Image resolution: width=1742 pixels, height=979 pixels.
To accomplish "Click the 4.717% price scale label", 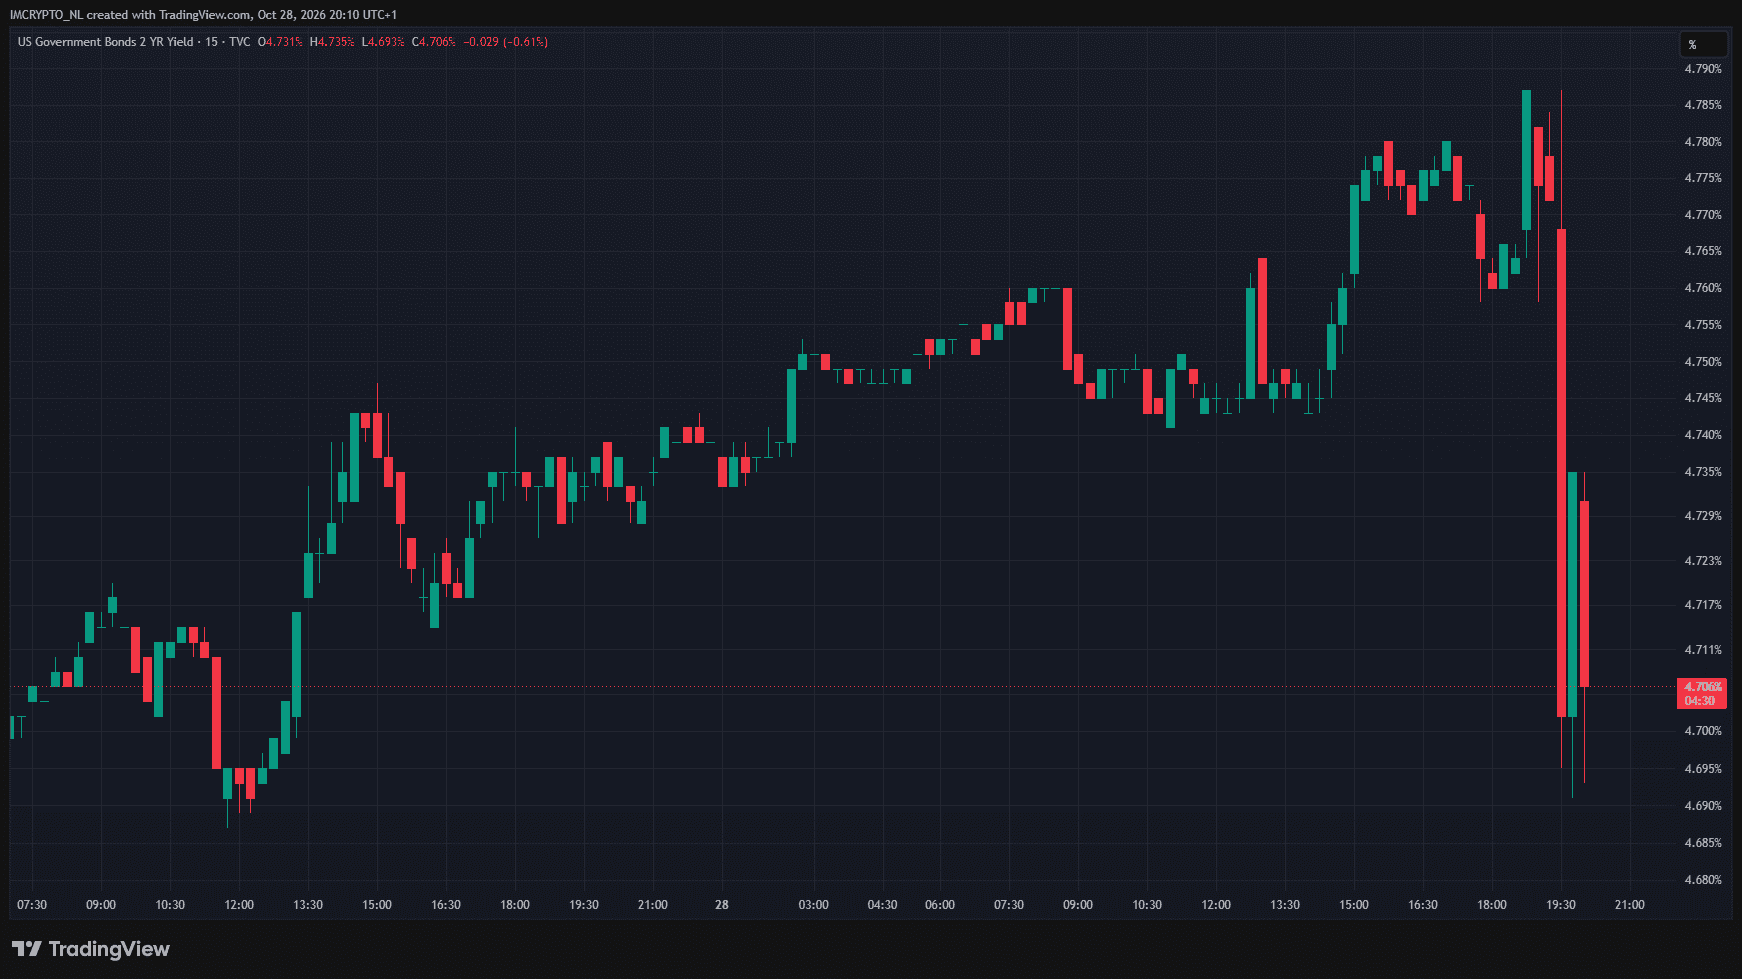I will (1703, 605).
